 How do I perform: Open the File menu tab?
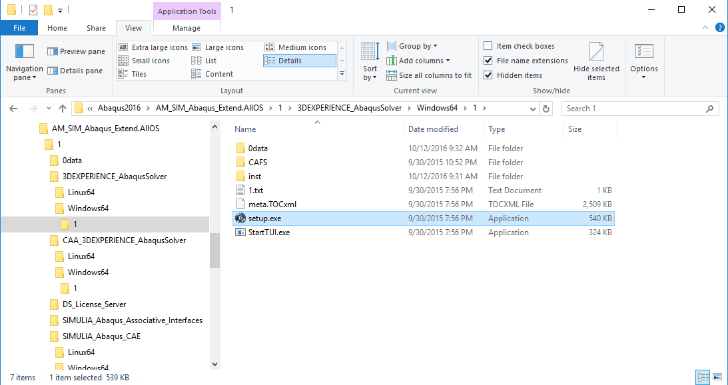click(20, 28)
